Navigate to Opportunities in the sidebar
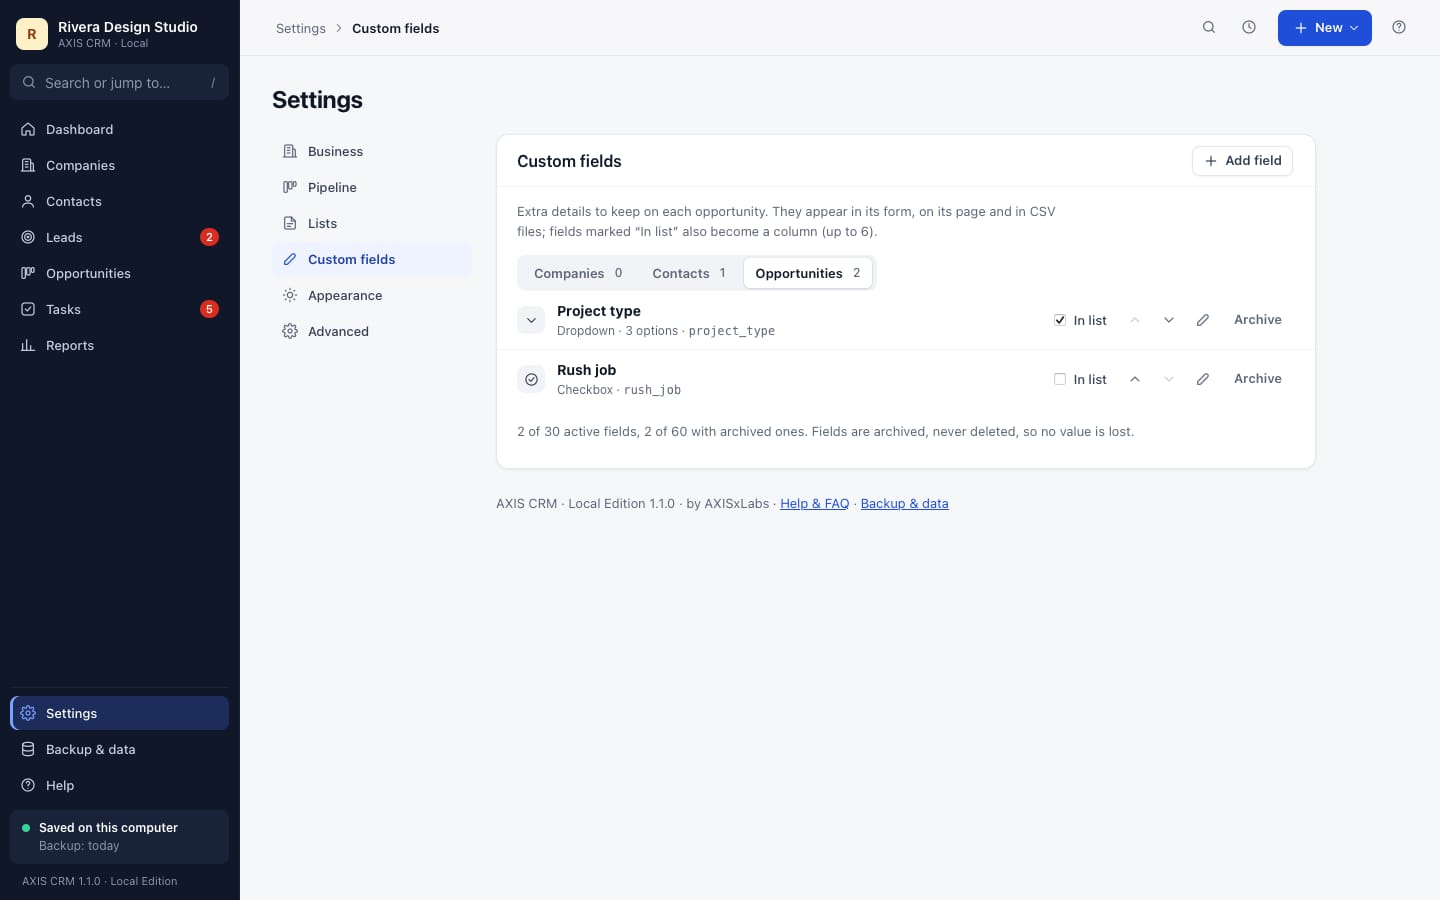The image size is (1440, 900). click(x=119, y=273)
